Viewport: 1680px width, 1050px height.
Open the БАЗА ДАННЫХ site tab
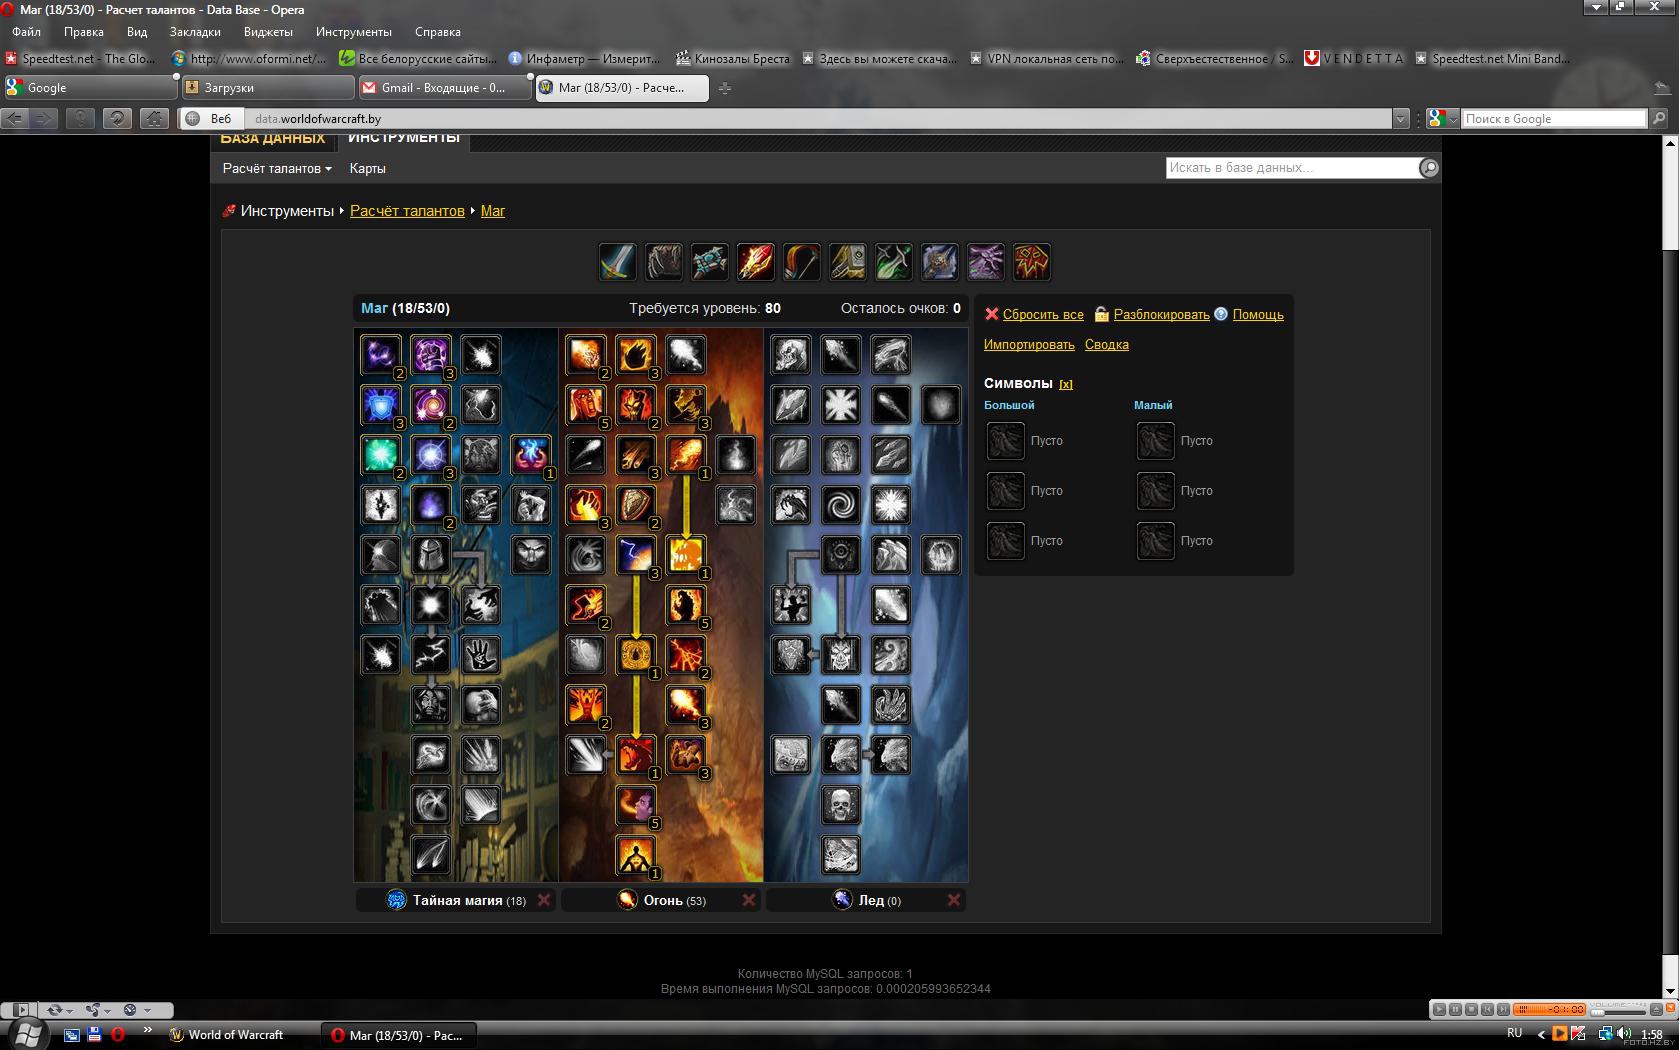[x=273, y=140]
